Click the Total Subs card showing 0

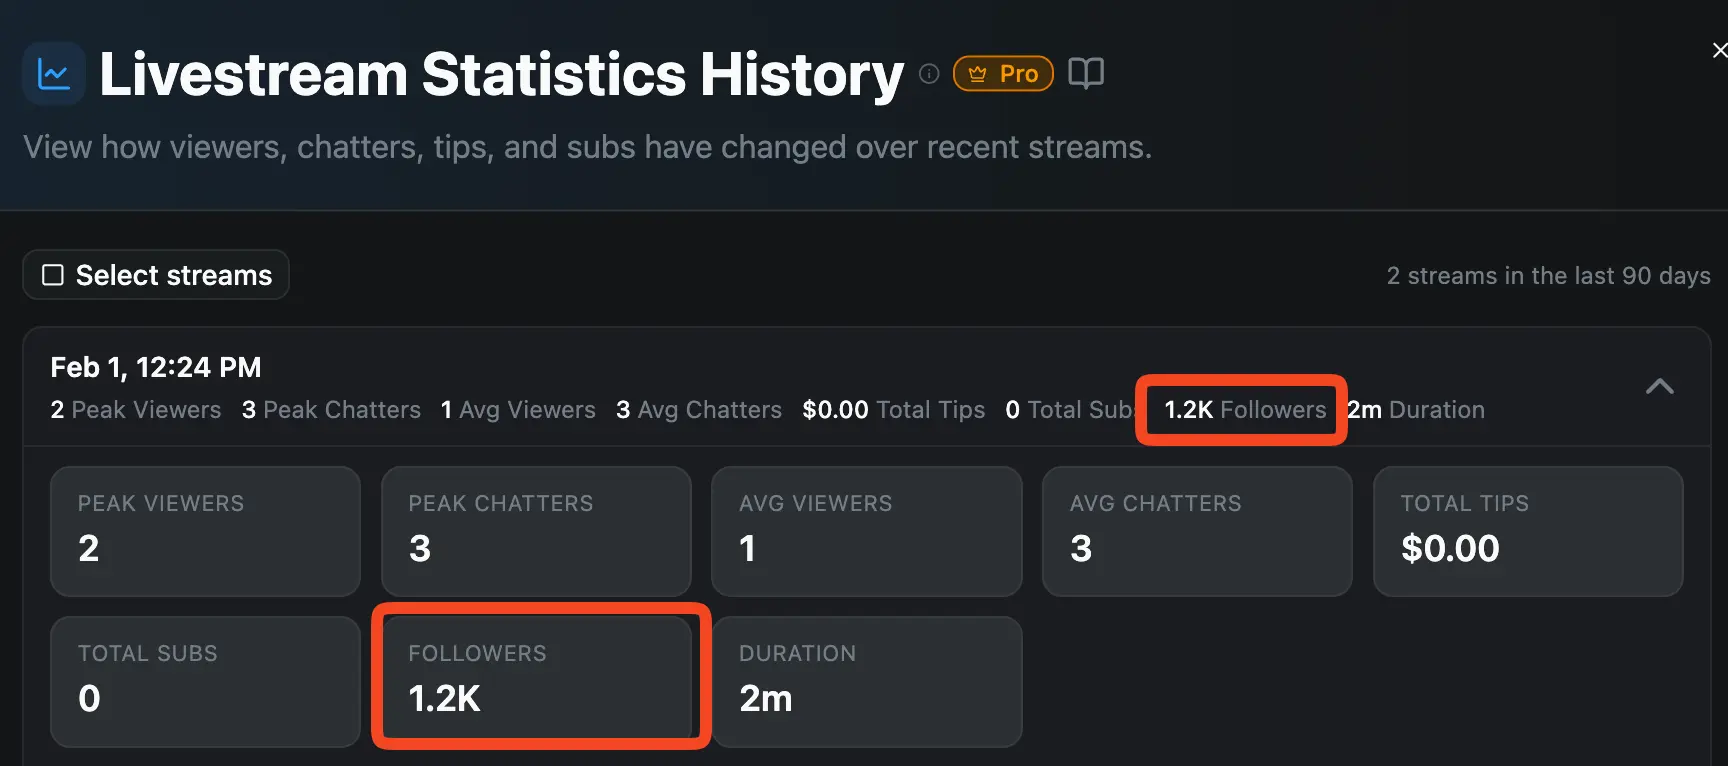[x=205, y=682]
